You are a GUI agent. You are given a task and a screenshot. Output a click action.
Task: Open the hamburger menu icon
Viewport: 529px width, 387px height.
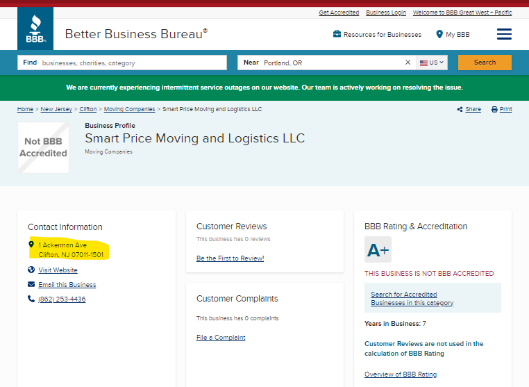tap(504, 34)
